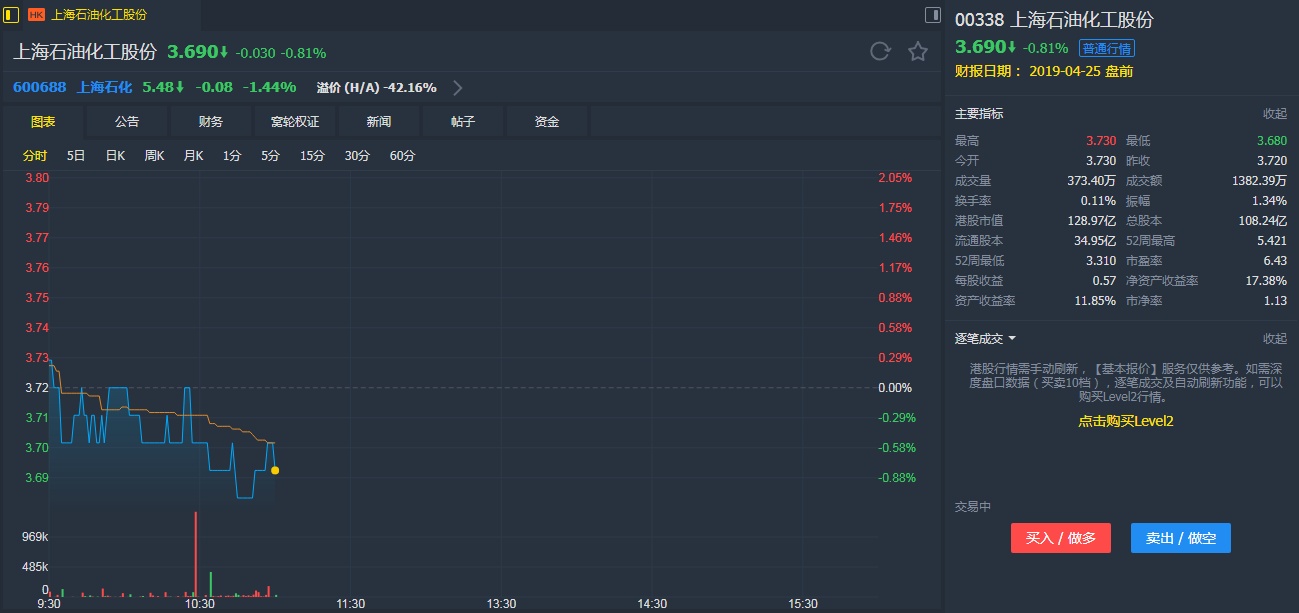Click the refresh quote icon
1299x613 pixels.
880,52
